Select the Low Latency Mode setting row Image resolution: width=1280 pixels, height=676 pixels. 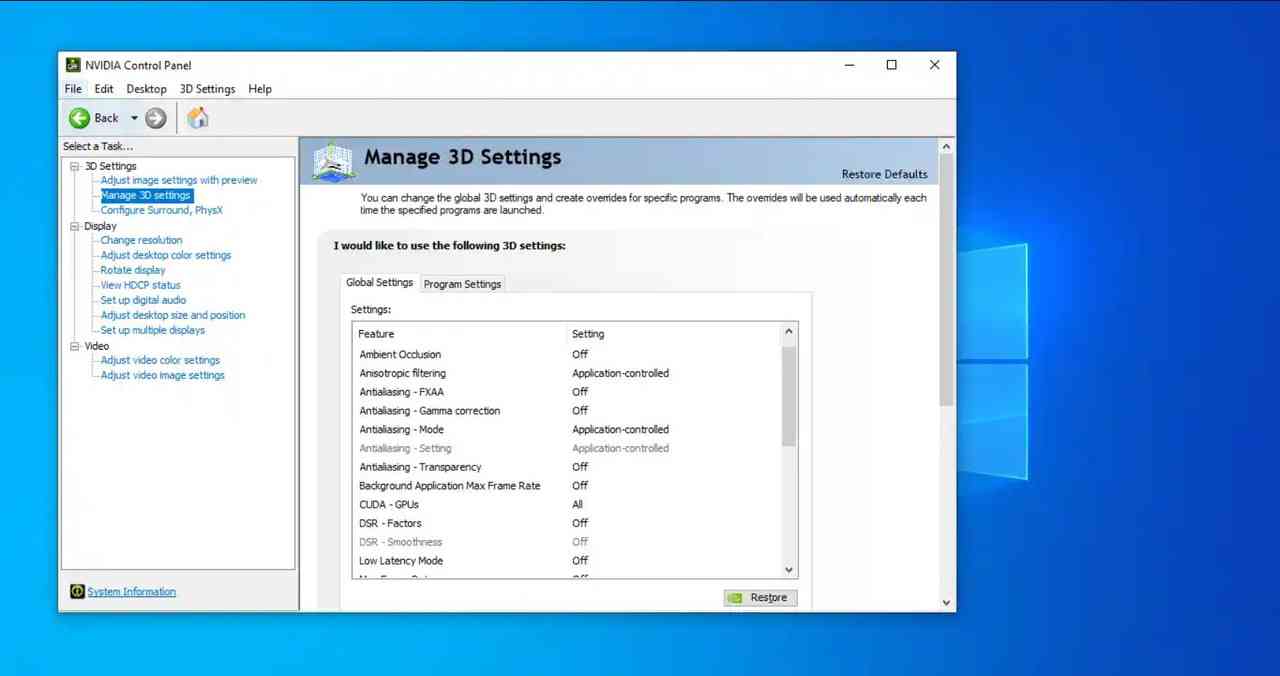[x=401, y=561]
